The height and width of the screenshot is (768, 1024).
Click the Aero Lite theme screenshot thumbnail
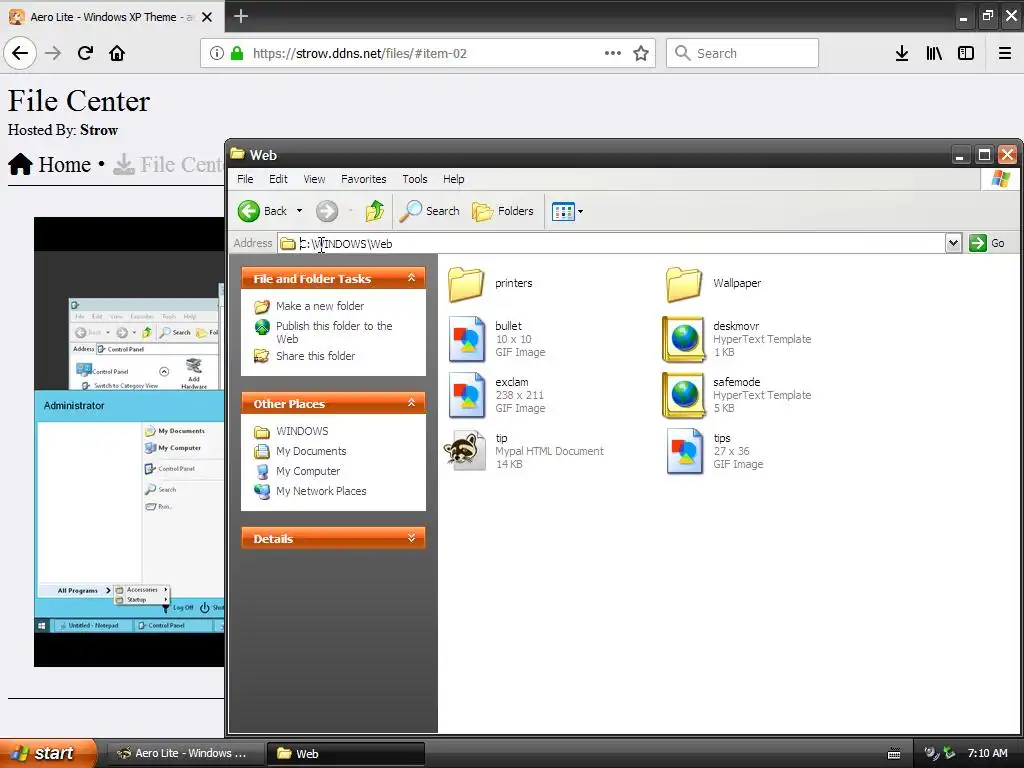tap(129, 442)
